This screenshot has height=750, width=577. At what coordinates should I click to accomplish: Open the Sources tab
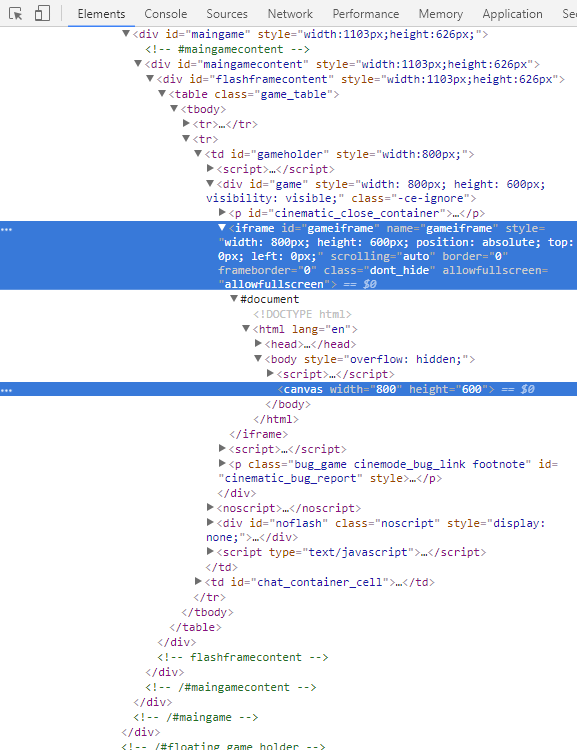coord(227,14)
